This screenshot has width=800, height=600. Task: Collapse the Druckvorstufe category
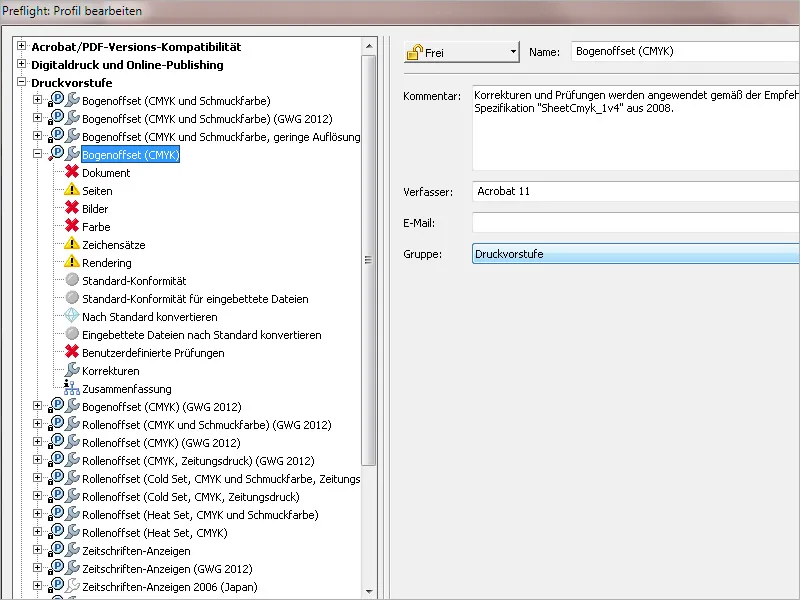click(x=21, y=82)
